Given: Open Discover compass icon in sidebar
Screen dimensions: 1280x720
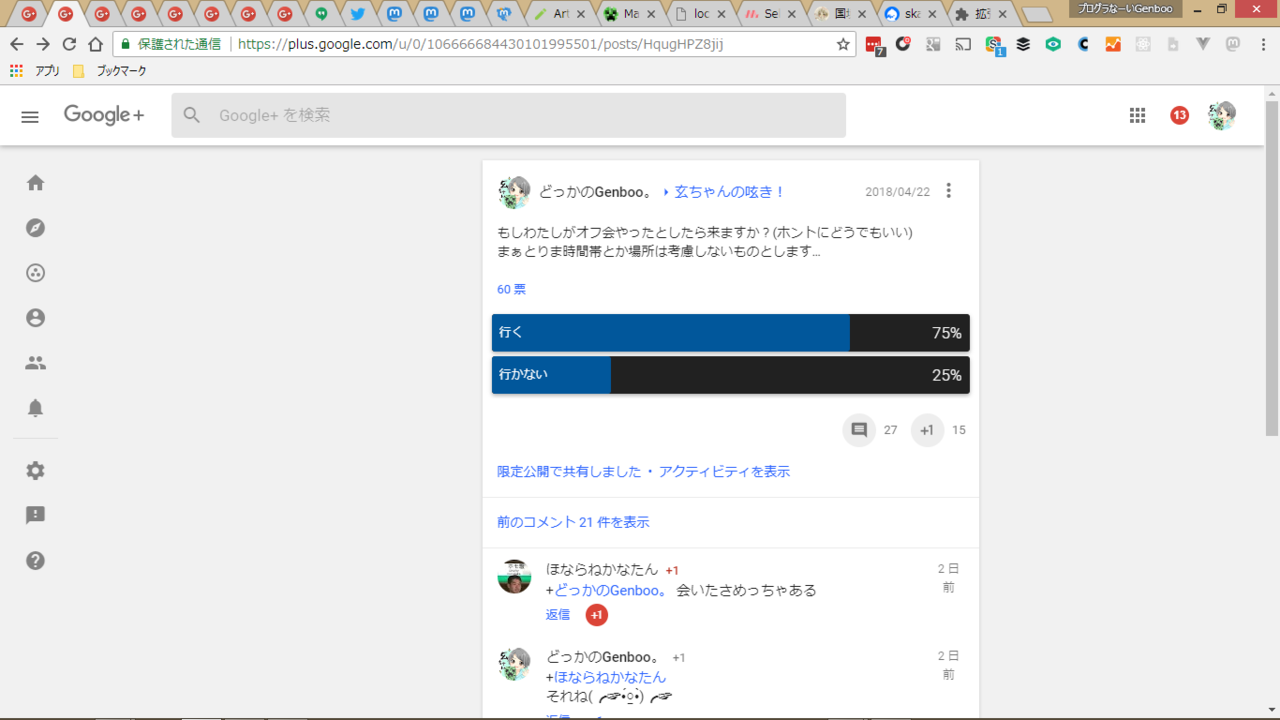Looking at the screenshot, I should tap(36, 228).
